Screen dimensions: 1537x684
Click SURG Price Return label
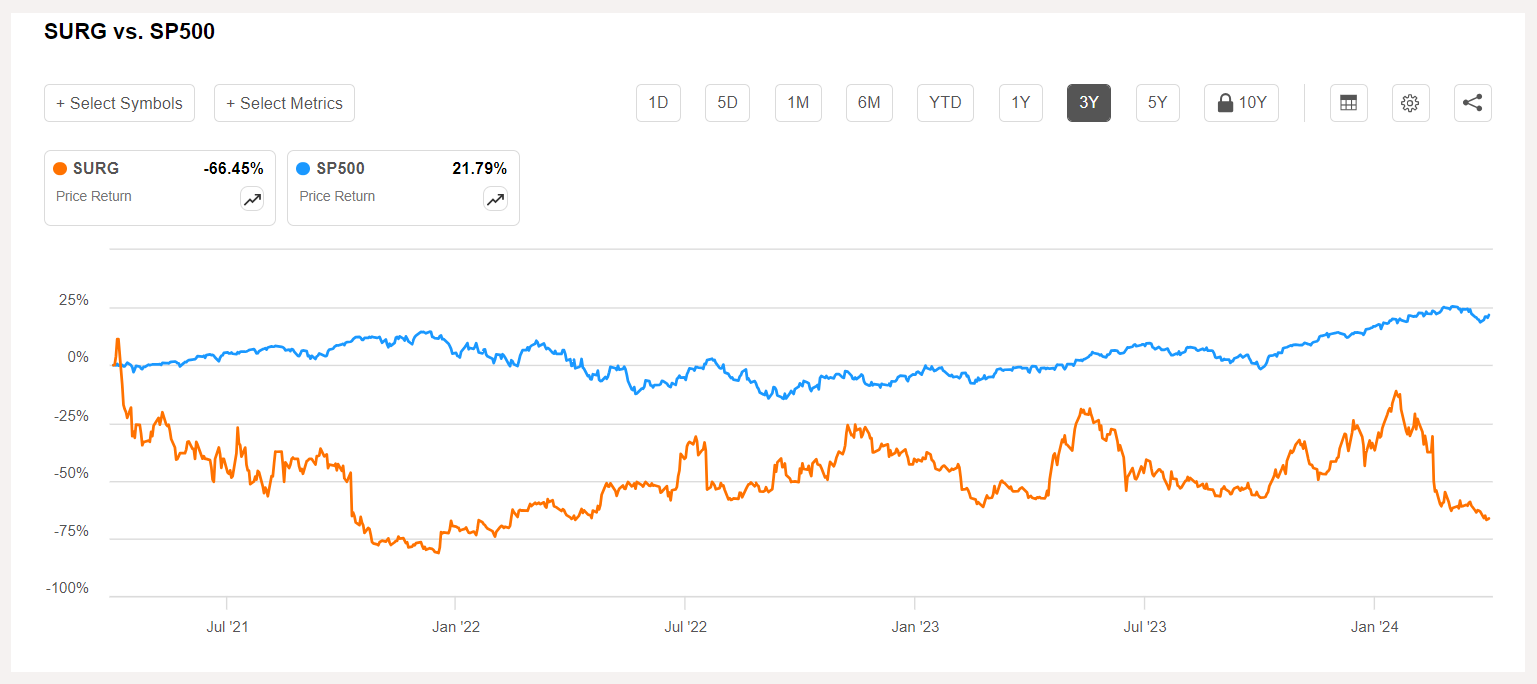click(x=94, y=196)
